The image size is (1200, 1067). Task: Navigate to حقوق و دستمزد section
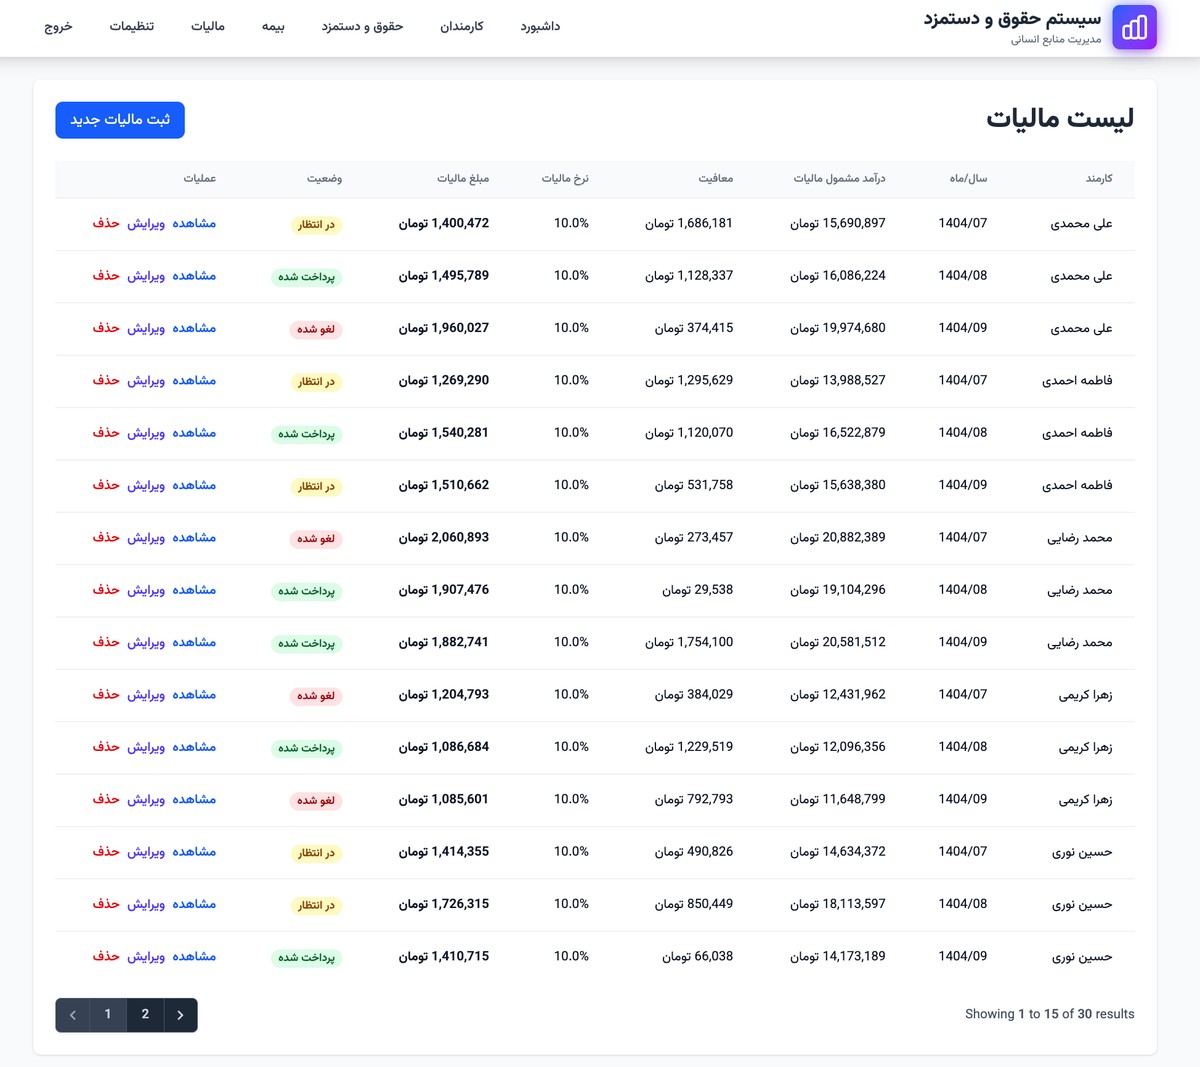[362, 27]
